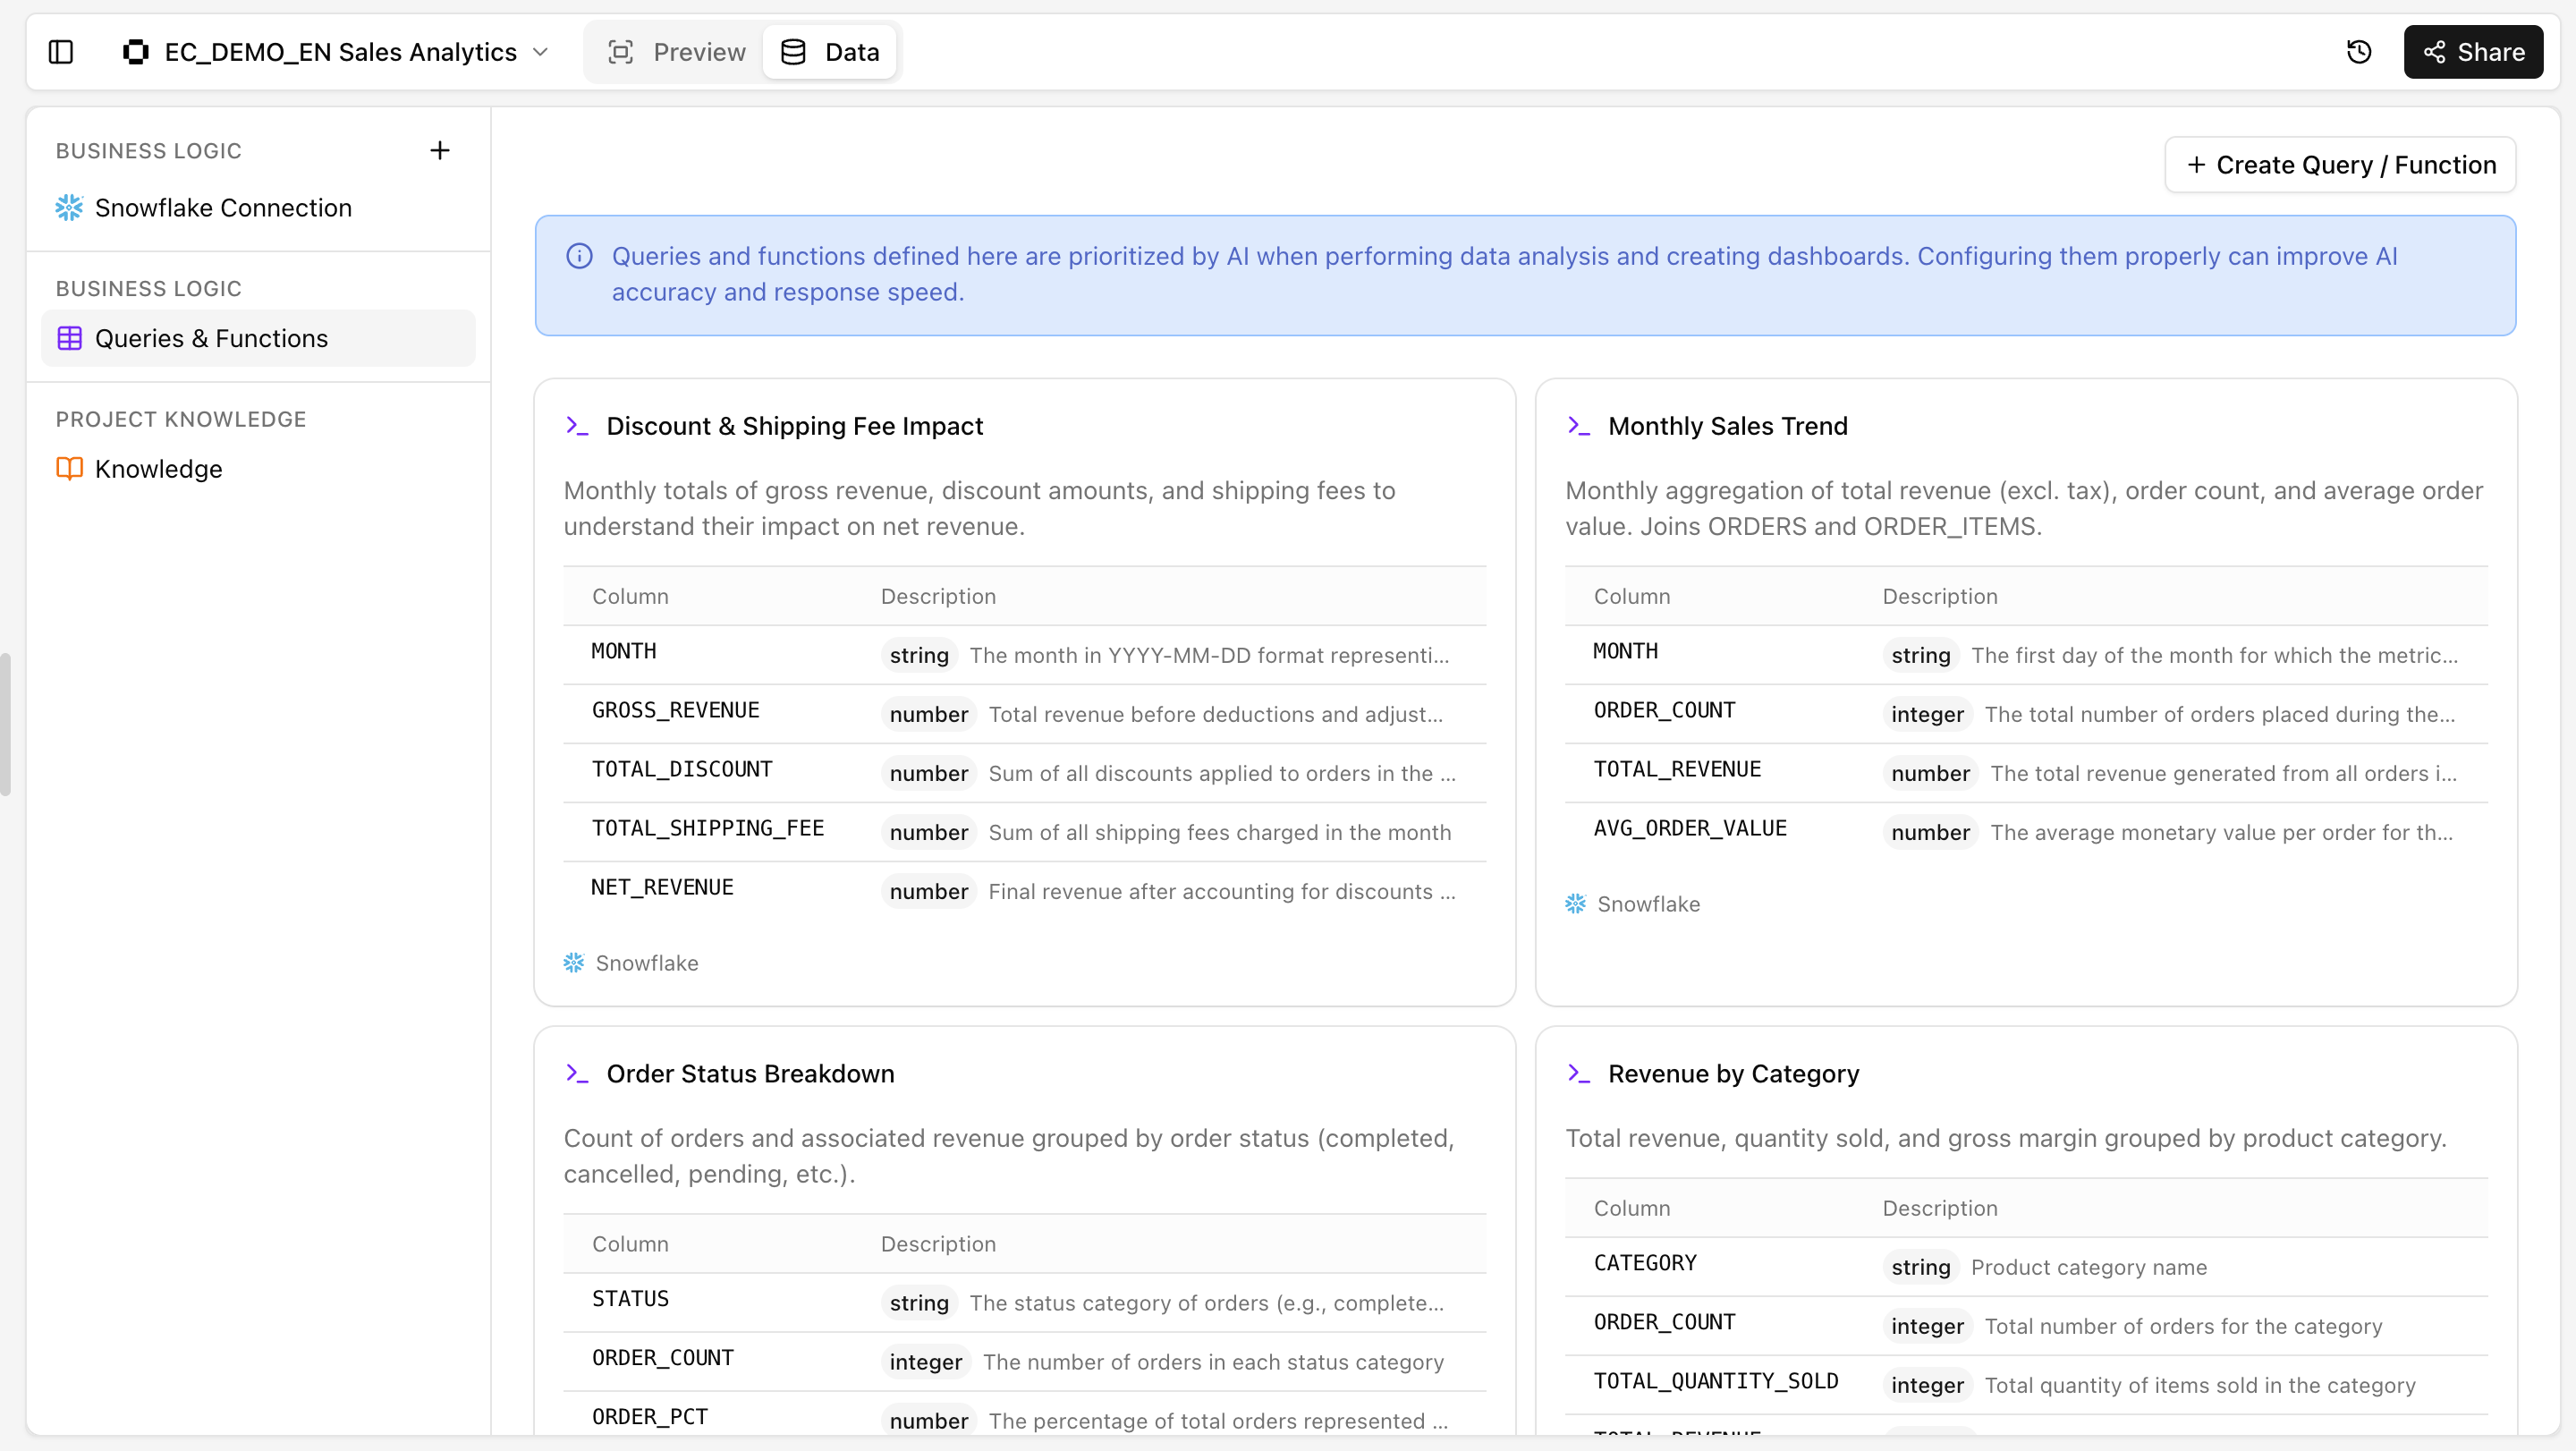Click the terminal icon beside Order Status Breakdown

click(577, 1073)
